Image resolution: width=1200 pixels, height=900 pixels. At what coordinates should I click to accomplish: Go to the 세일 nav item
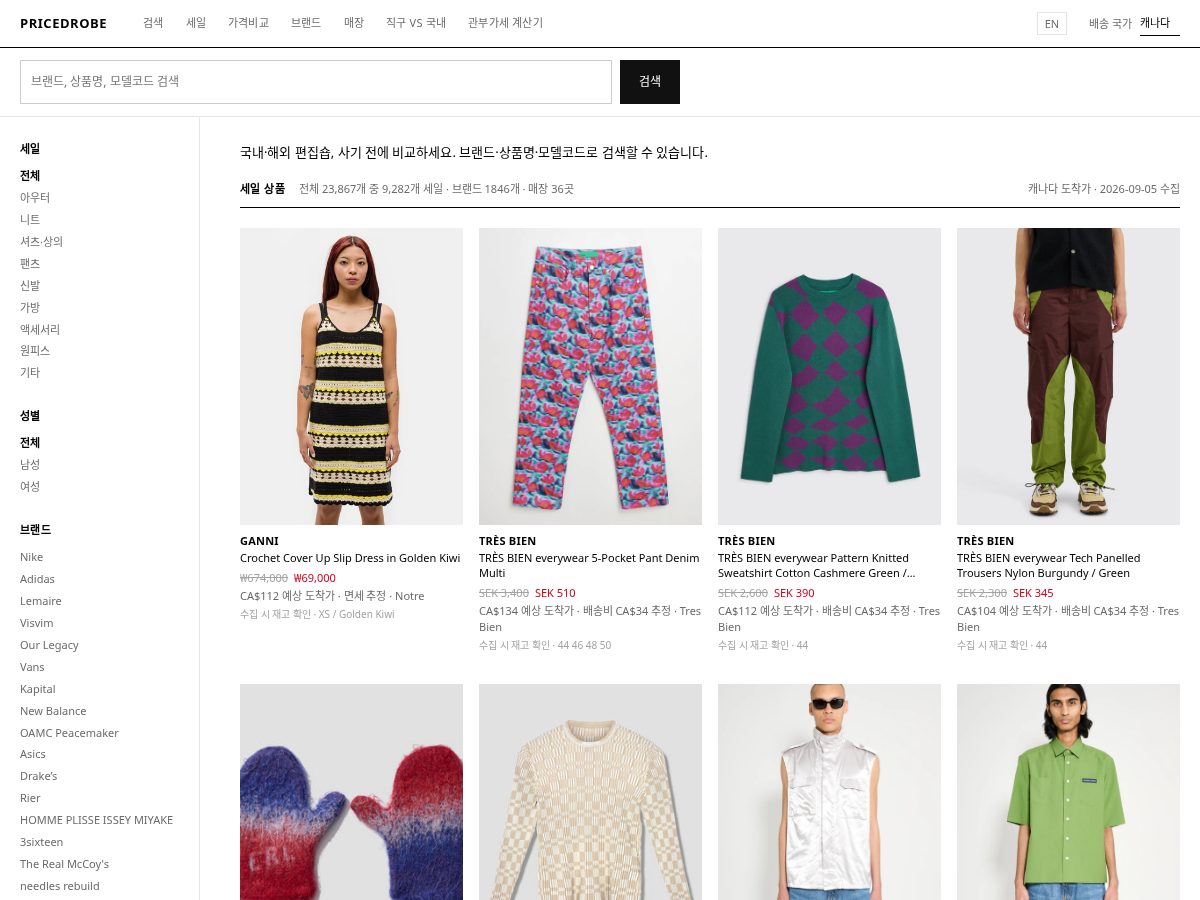(x=196, y=22)
